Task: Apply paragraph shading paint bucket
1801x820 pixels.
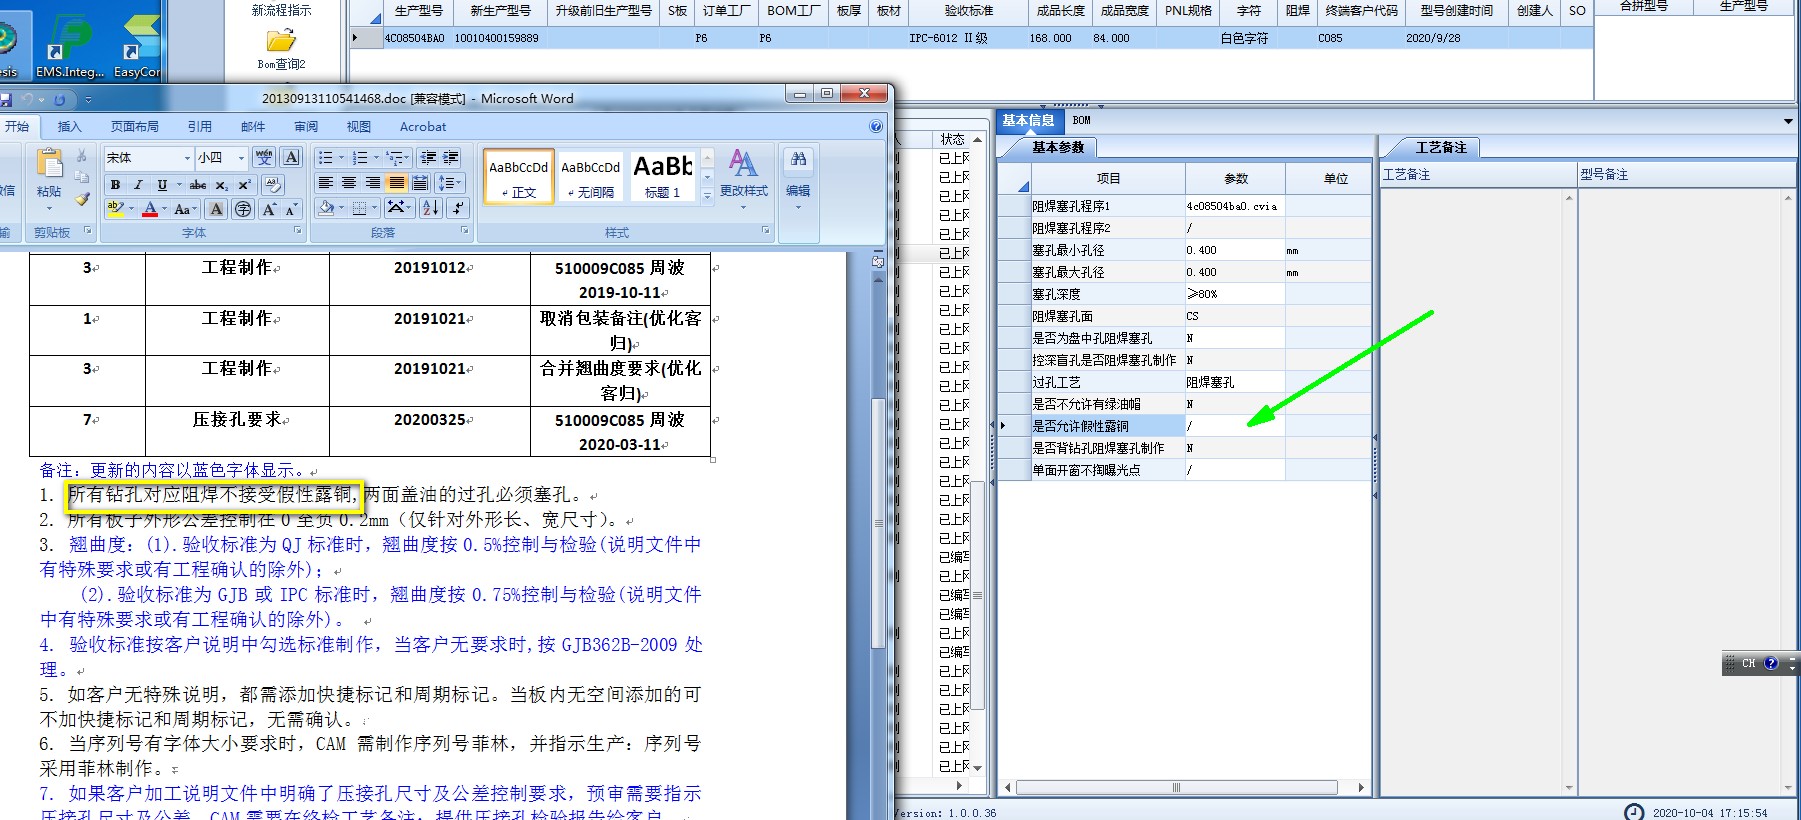Action: click(326, 208)
